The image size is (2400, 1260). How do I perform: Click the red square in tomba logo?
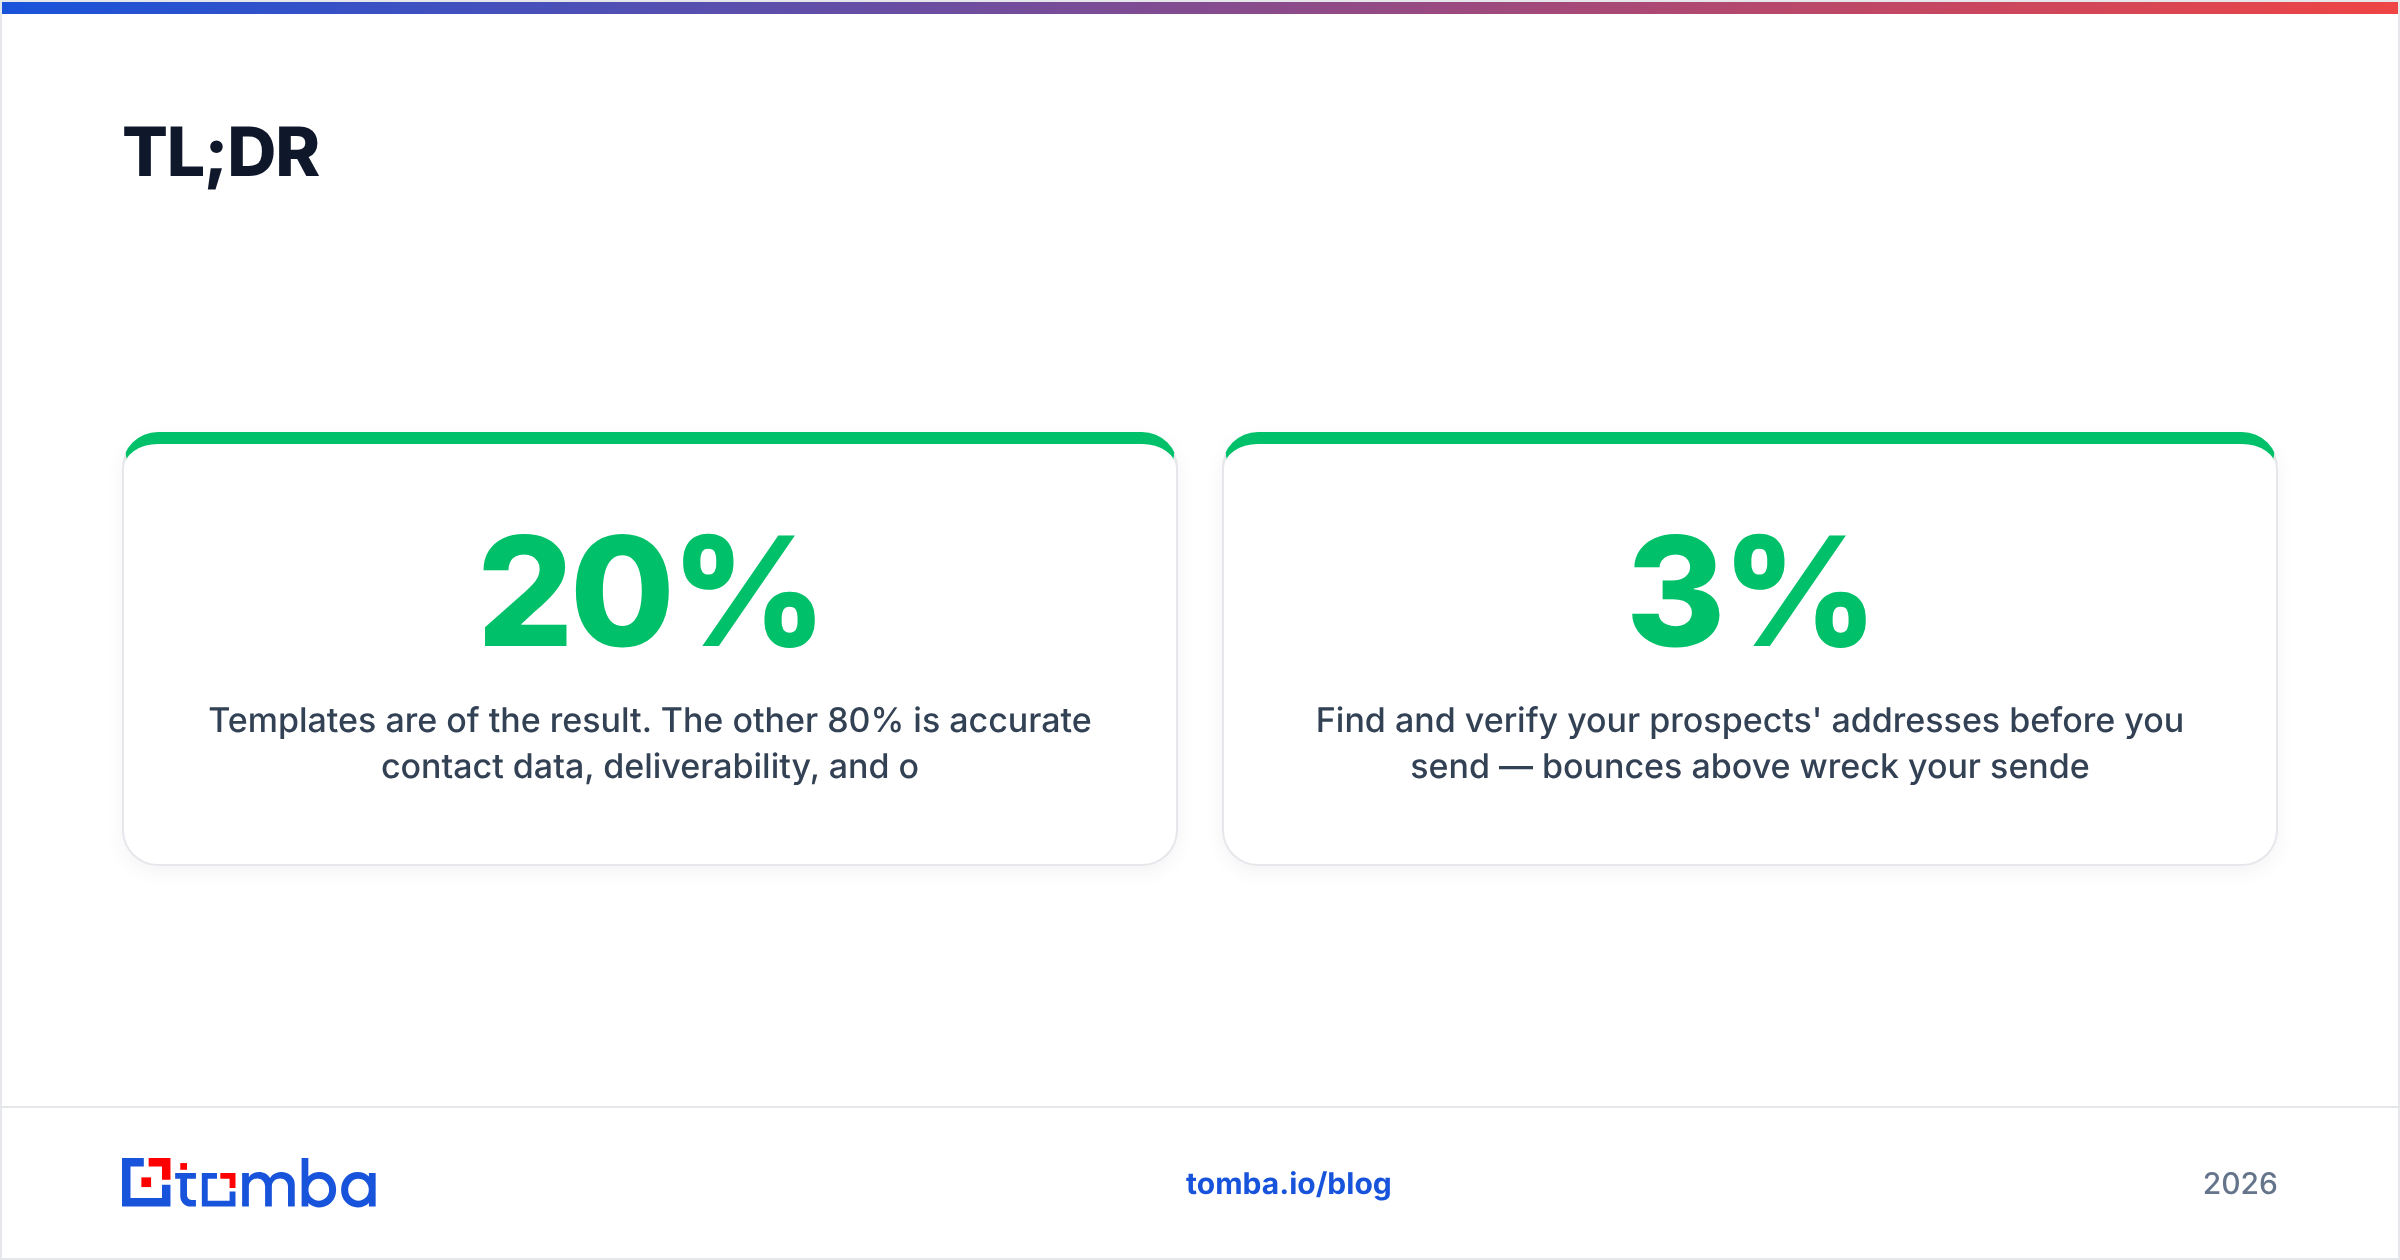147,1184
